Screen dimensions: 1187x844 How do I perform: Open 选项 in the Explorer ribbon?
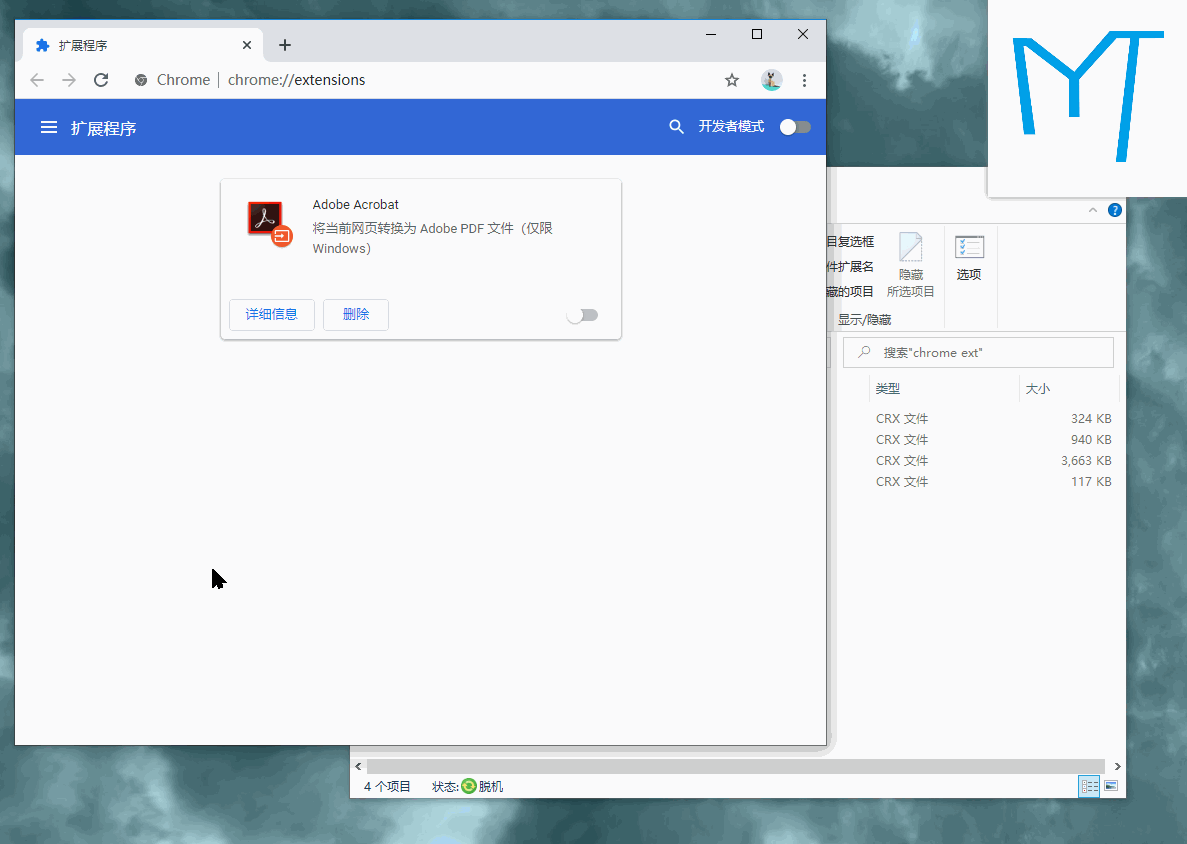click(x=969, y=256)
